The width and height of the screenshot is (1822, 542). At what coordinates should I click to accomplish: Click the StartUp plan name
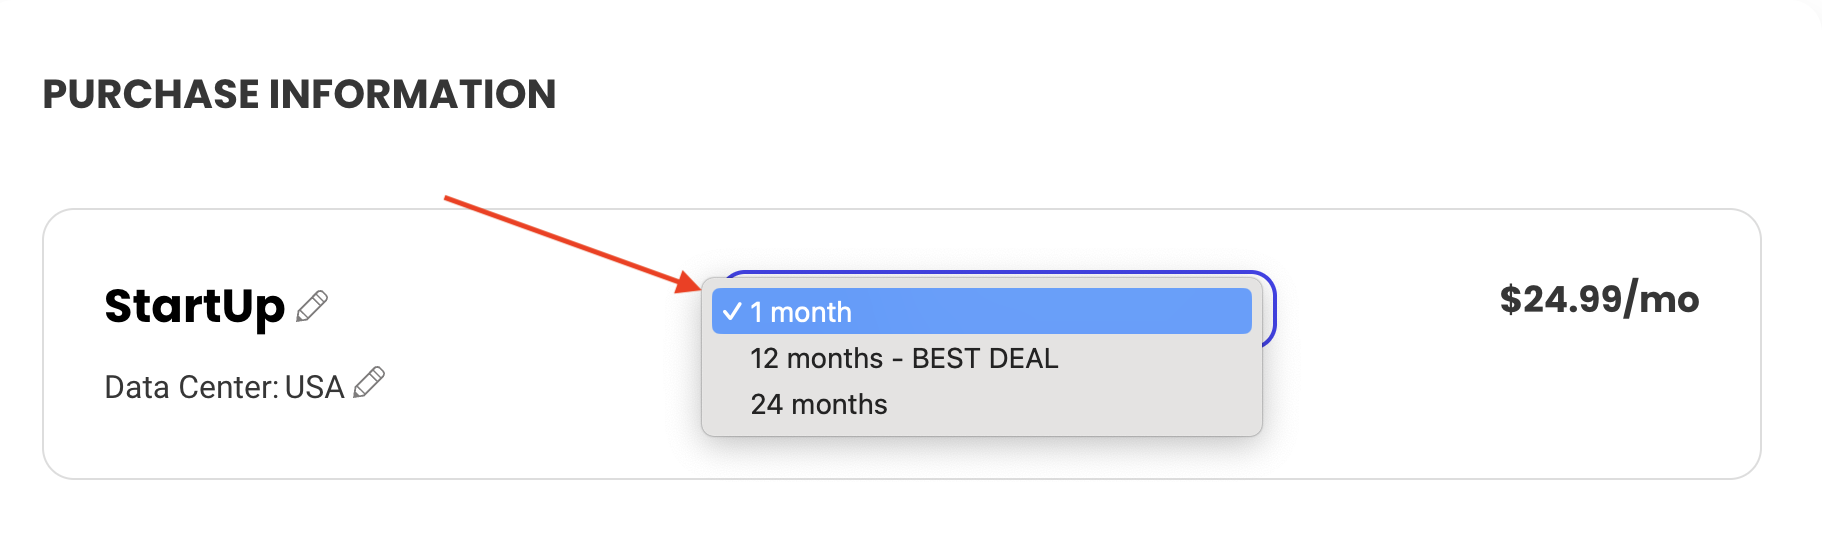(194, 306)
